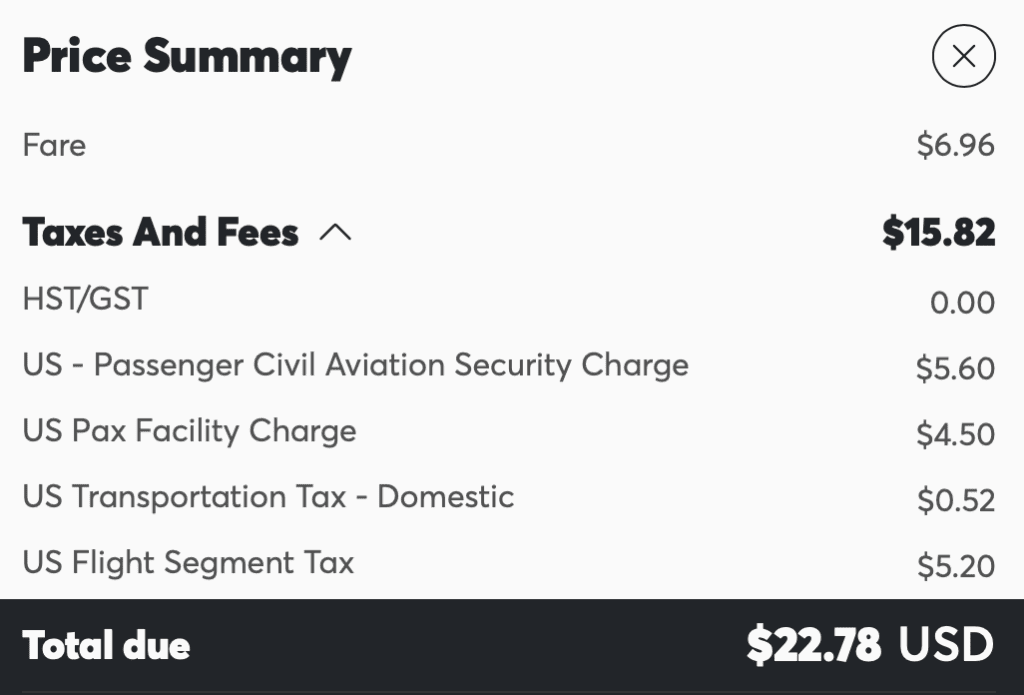
Task: Select the US Pax Facility Charge label
Action: coord(189,431)
